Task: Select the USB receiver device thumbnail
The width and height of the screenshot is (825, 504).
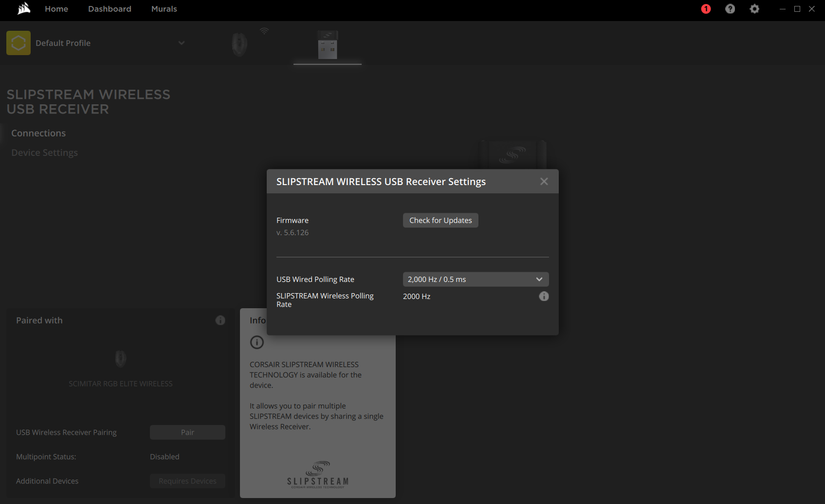Action: tap(327, 45)
